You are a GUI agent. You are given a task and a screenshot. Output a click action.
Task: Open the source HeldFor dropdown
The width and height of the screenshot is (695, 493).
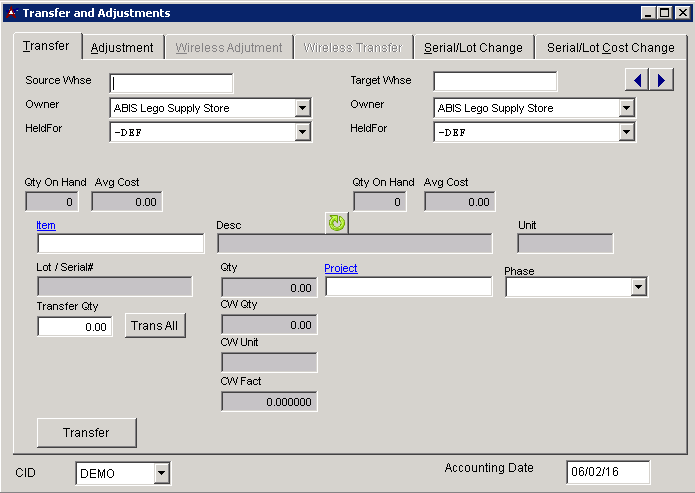302,132
